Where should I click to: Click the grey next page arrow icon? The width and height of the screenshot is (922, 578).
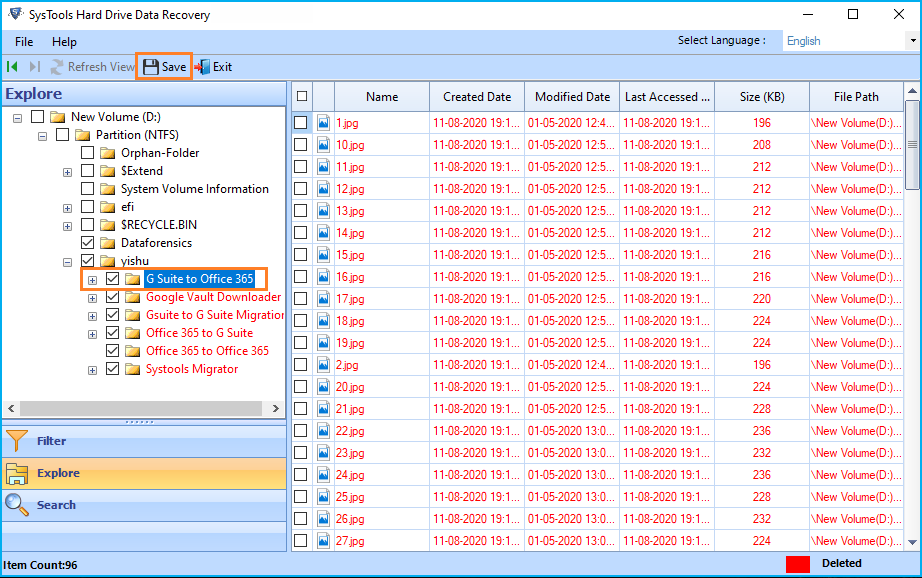35,67
